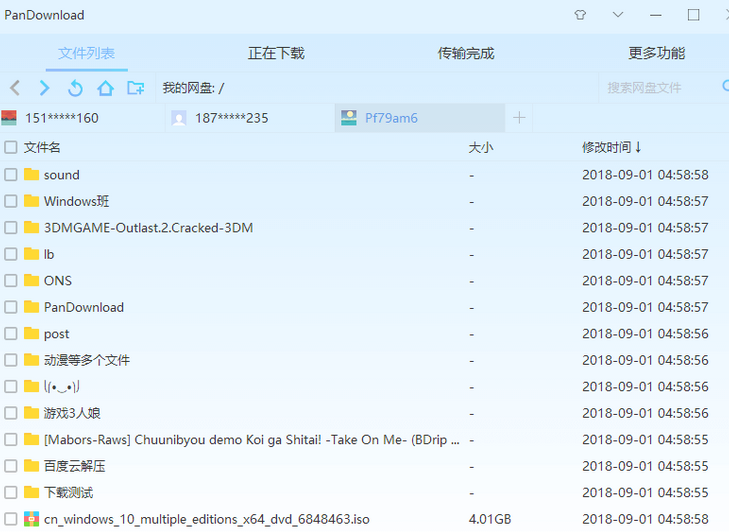
Task: Click the PanDownload folder icon
Action: [31, 307]
